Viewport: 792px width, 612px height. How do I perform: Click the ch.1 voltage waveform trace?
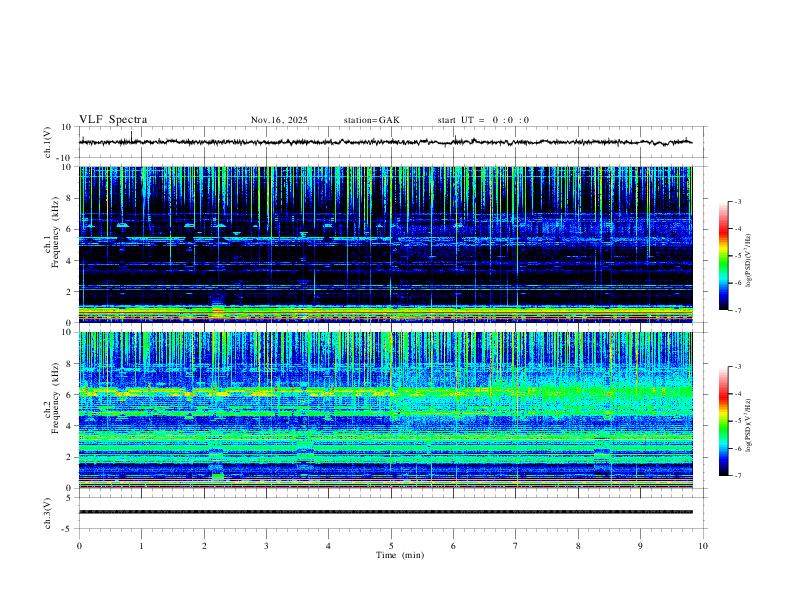(385, 142)
